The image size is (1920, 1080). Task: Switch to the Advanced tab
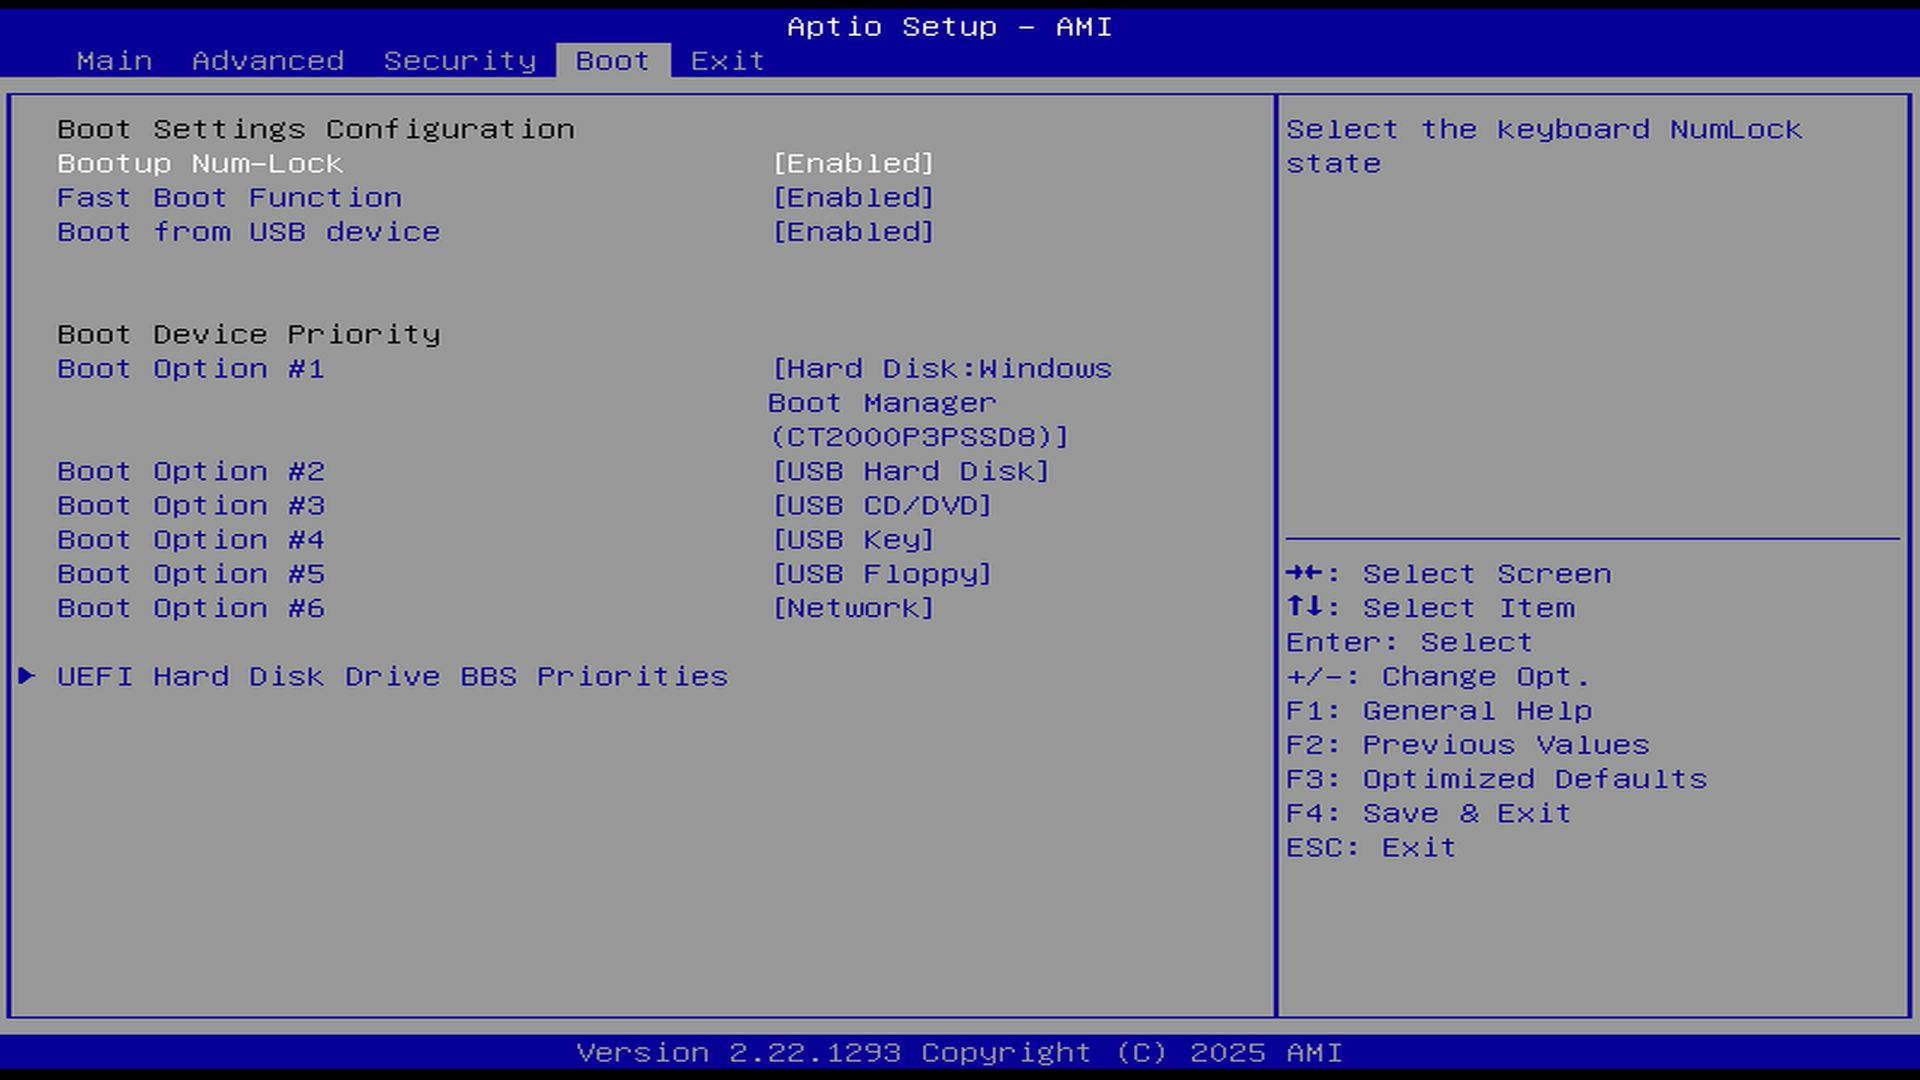(x=267, y=61)
